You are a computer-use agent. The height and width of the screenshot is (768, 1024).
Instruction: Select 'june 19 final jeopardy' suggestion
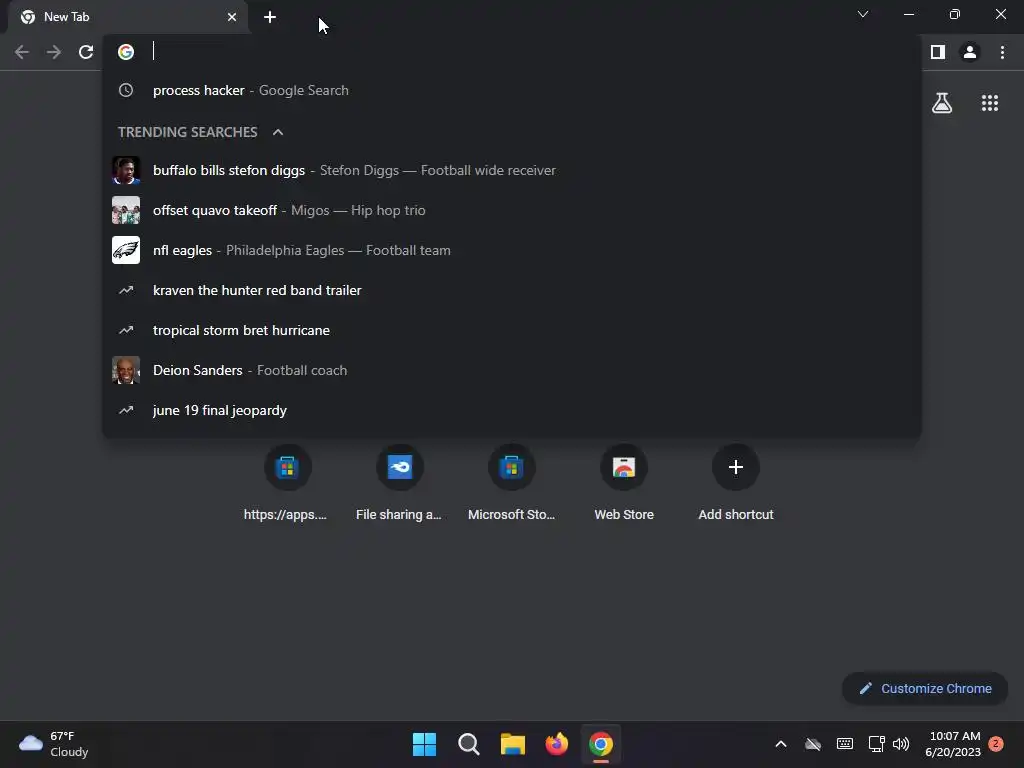[512, 410]
